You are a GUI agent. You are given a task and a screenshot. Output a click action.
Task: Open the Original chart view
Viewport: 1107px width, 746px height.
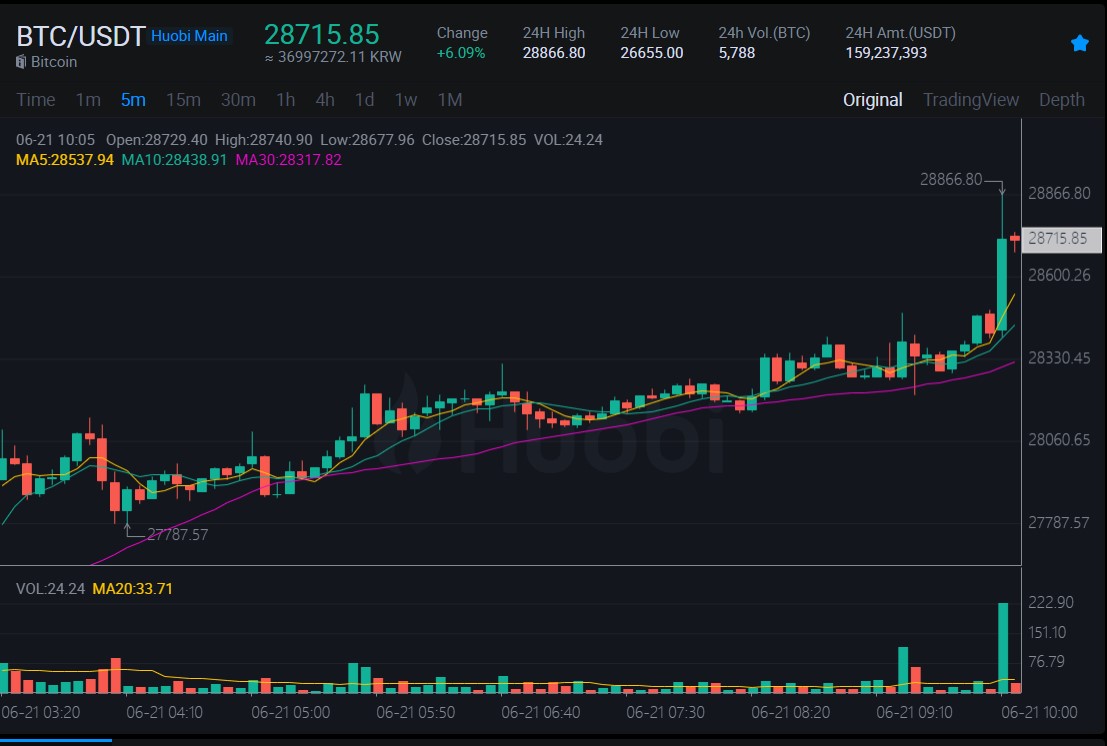pyautogui.click(x=873, y=100)
